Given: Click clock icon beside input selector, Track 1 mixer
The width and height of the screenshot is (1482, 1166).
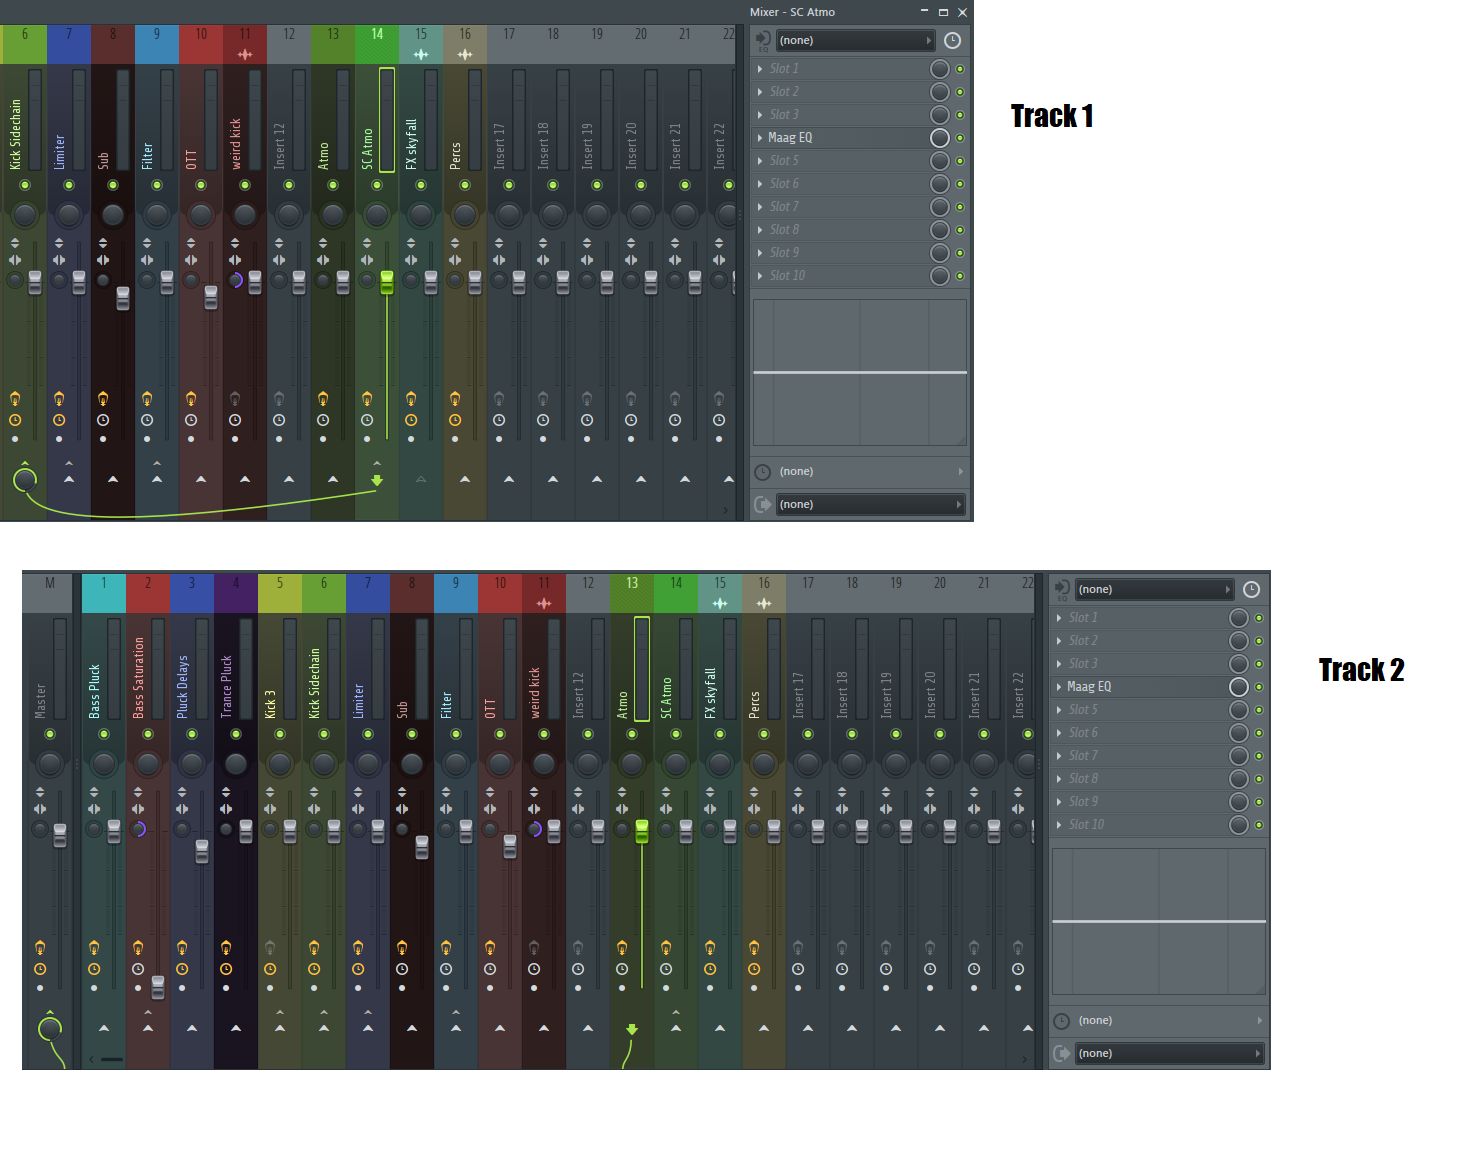Looking at the screenshot, I should (x=953, y=40).
